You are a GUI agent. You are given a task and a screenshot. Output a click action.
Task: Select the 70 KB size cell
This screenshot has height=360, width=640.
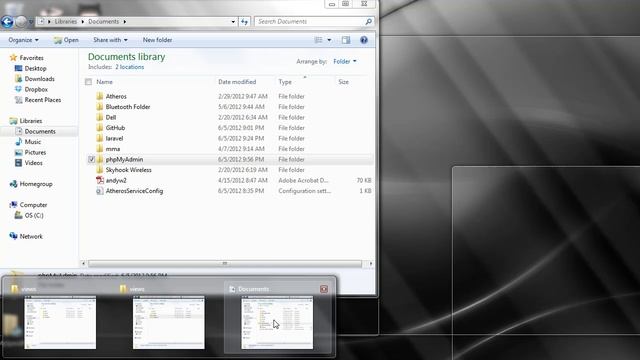coord(364,180)
